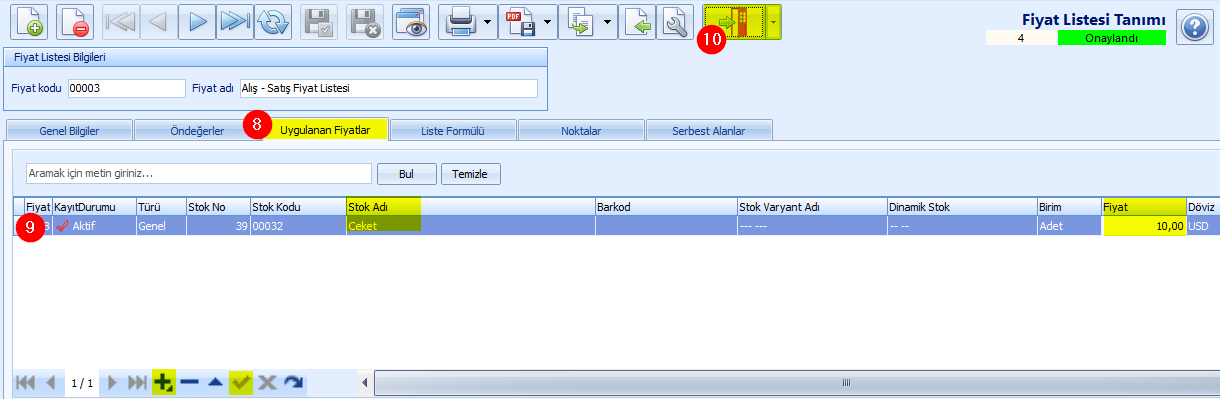Open the Liste Formülü tab
The width and height of the screenshot is (1220, 399).
(453, 131)
